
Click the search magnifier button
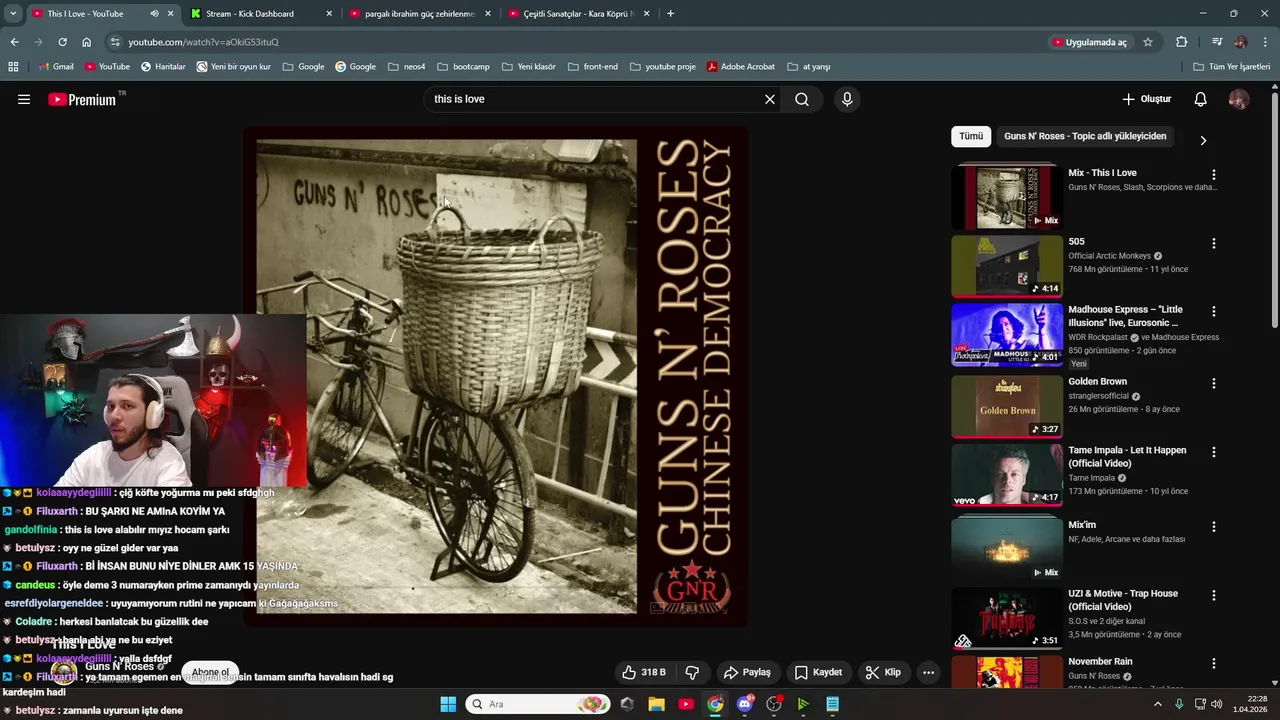coord(802,99)
